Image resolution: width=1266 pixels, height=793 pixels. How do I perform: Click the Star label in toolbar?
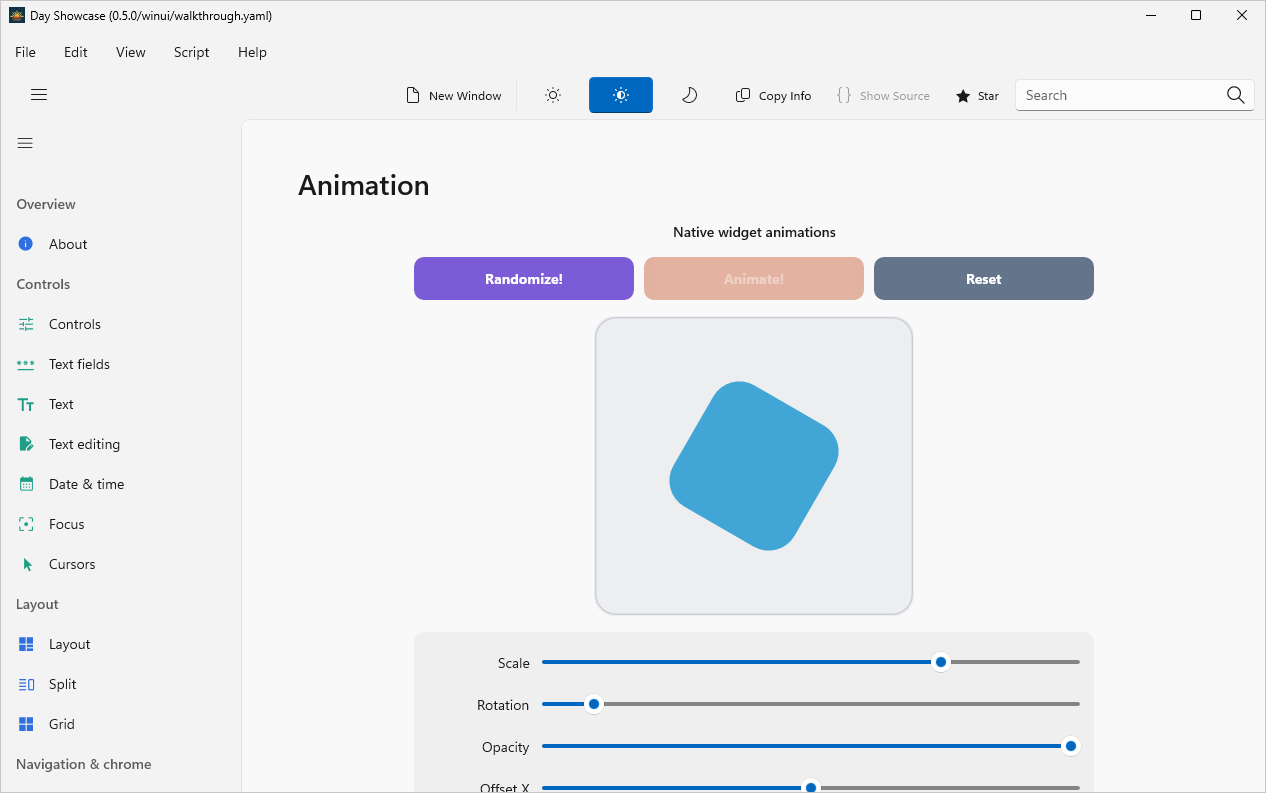pos(988,96)
